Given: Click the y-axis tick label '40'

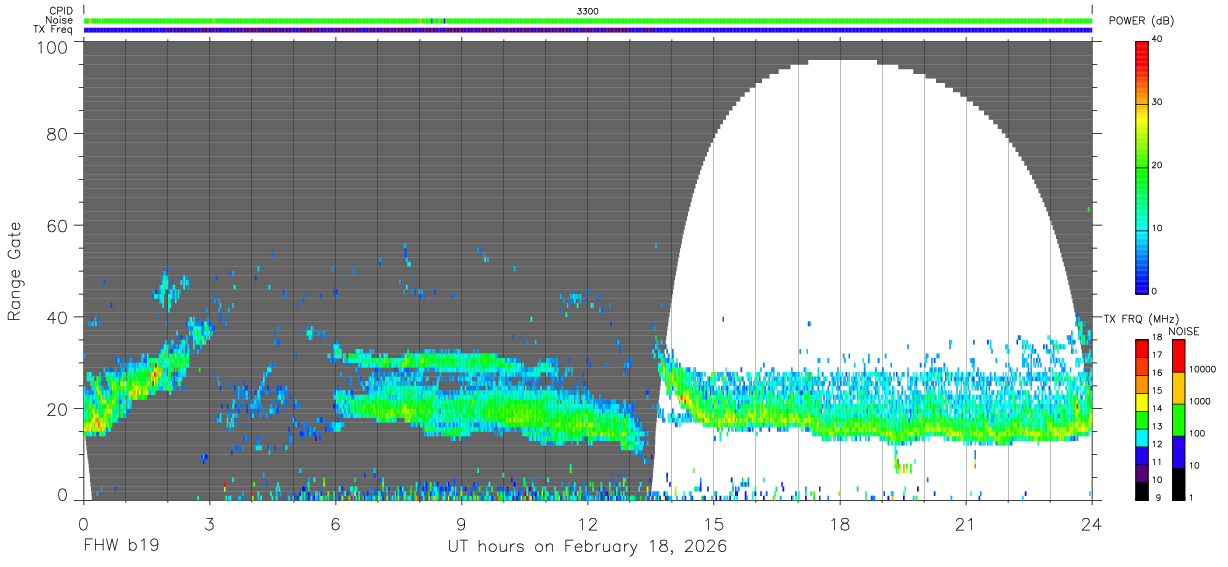Looking at the screenshot, I should (x=57, y=317).
